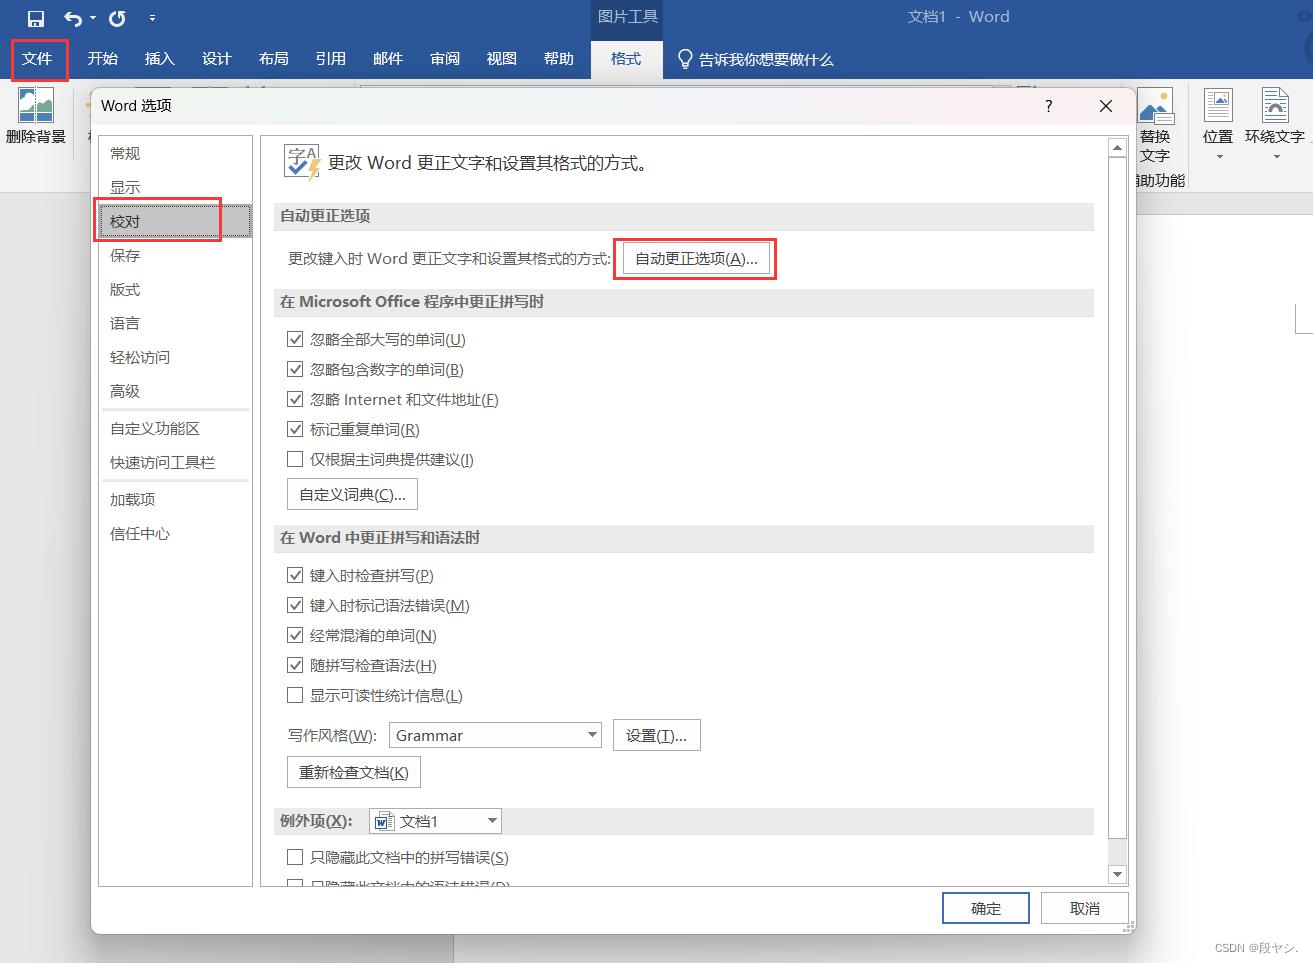
Task: Close the Word 选项 dialog
Action: coord(1106,106)
